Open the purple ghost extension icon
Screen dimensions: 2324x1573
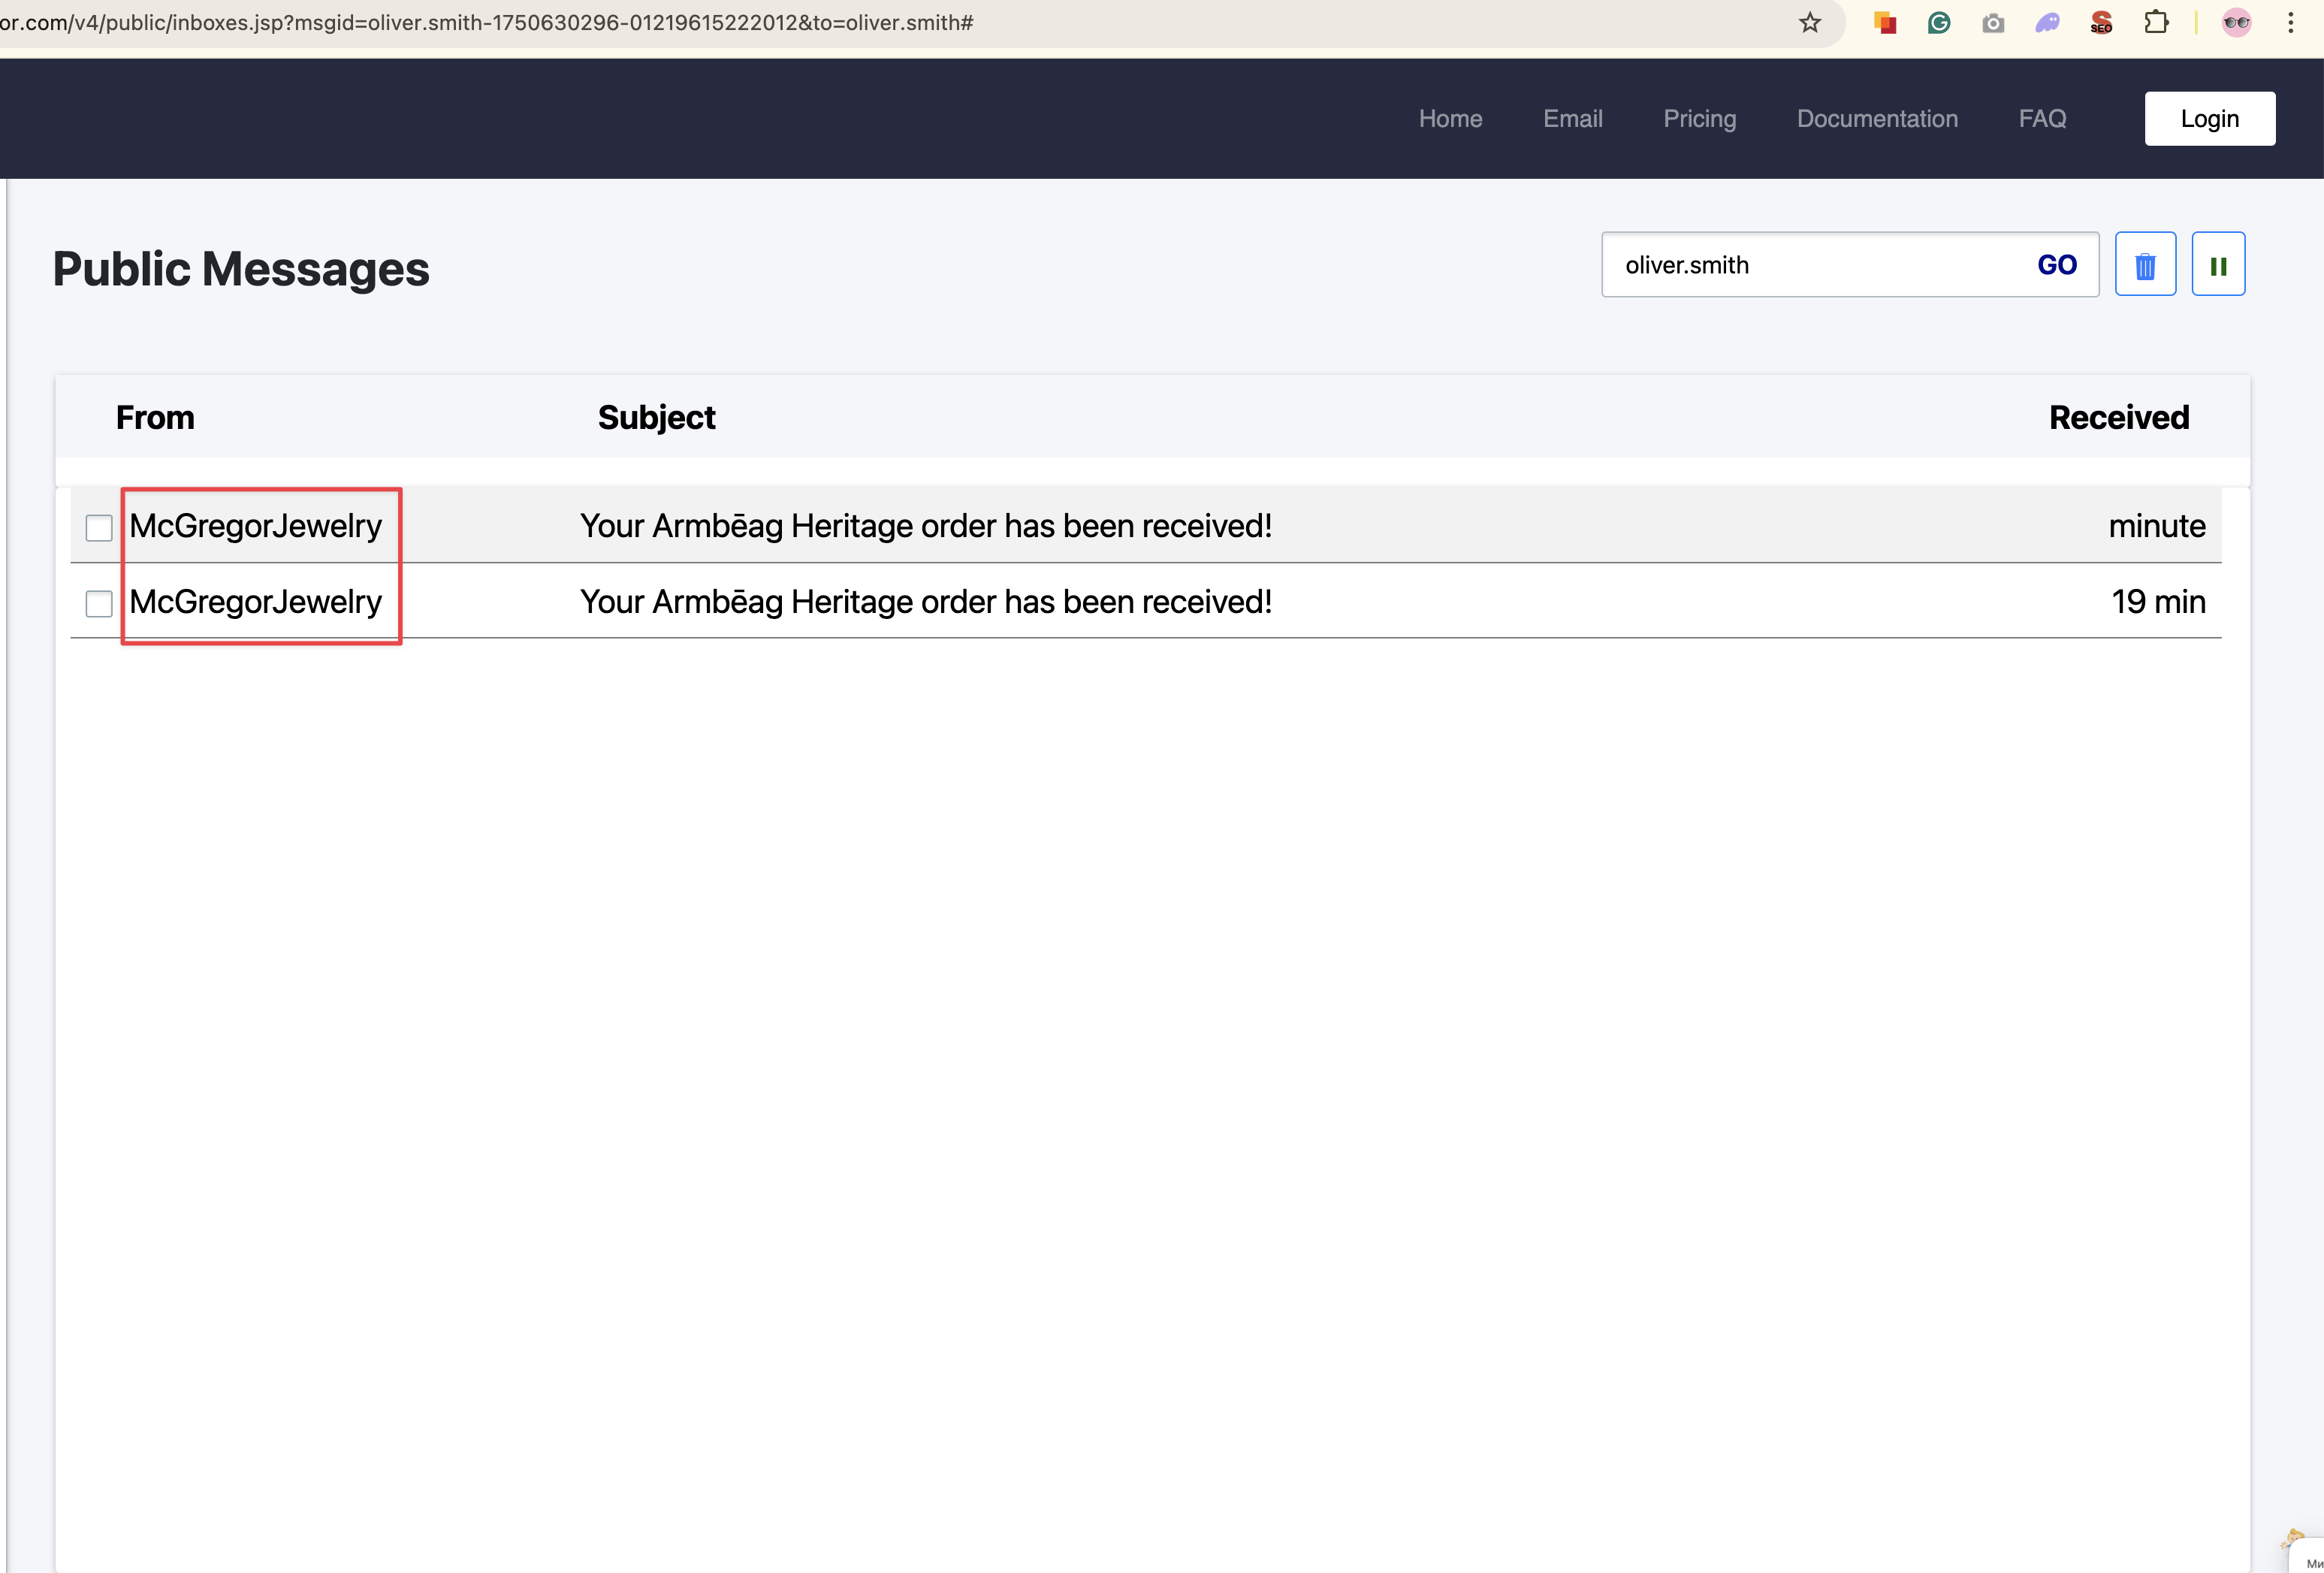pos(2046,23)
